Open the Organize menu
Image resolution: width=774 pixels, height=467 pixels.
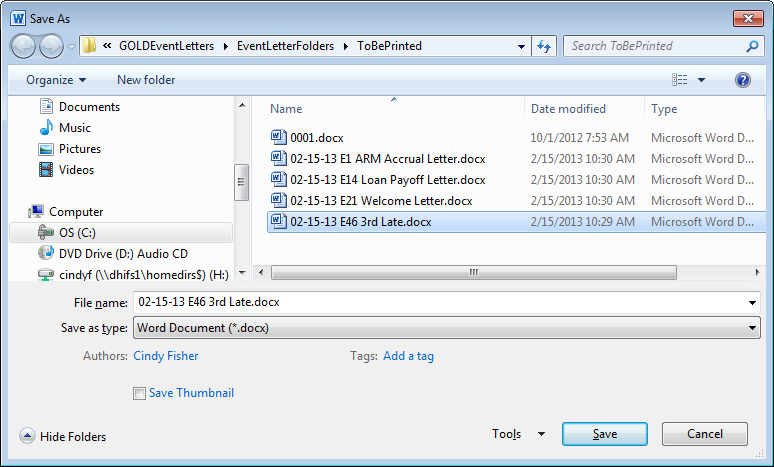pyautogui.click(x=56, y=80)
